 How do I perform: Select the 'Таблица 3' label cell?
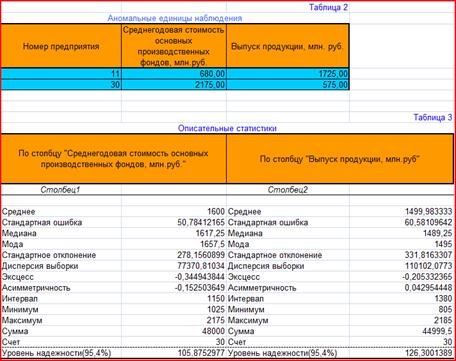pyautogui.click(x=402, y=117)
